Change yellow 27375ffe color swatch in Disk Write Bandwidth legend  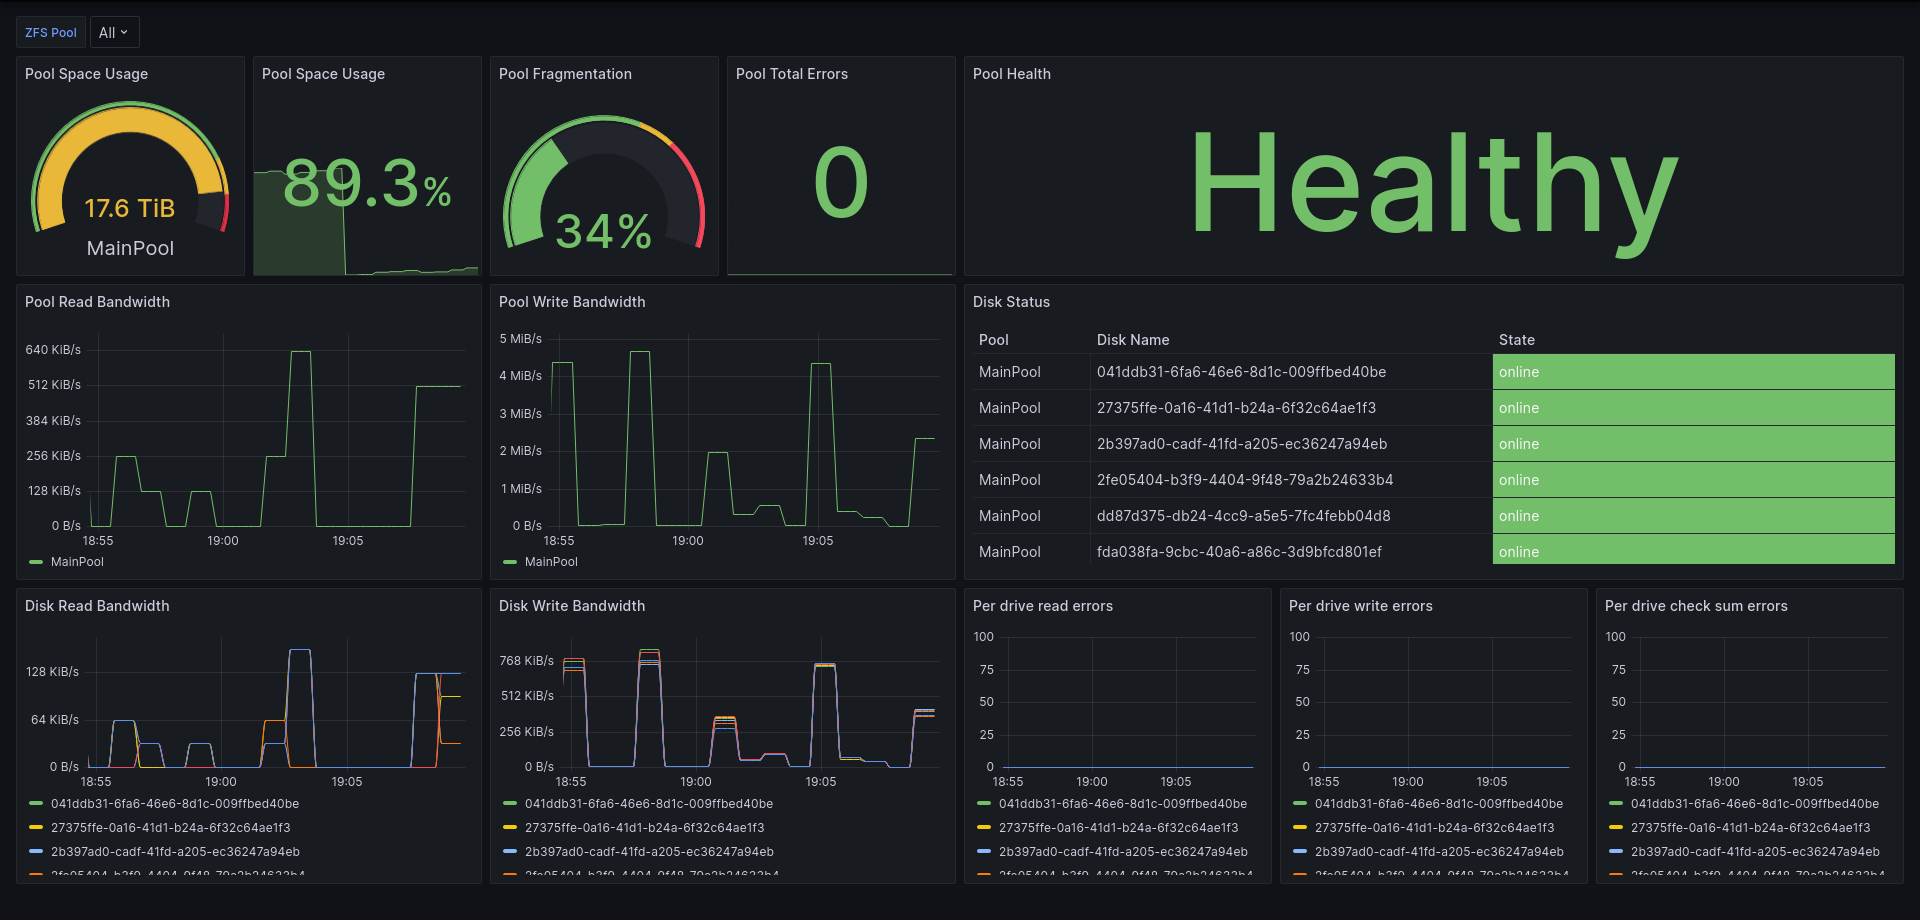pos(510,828)
